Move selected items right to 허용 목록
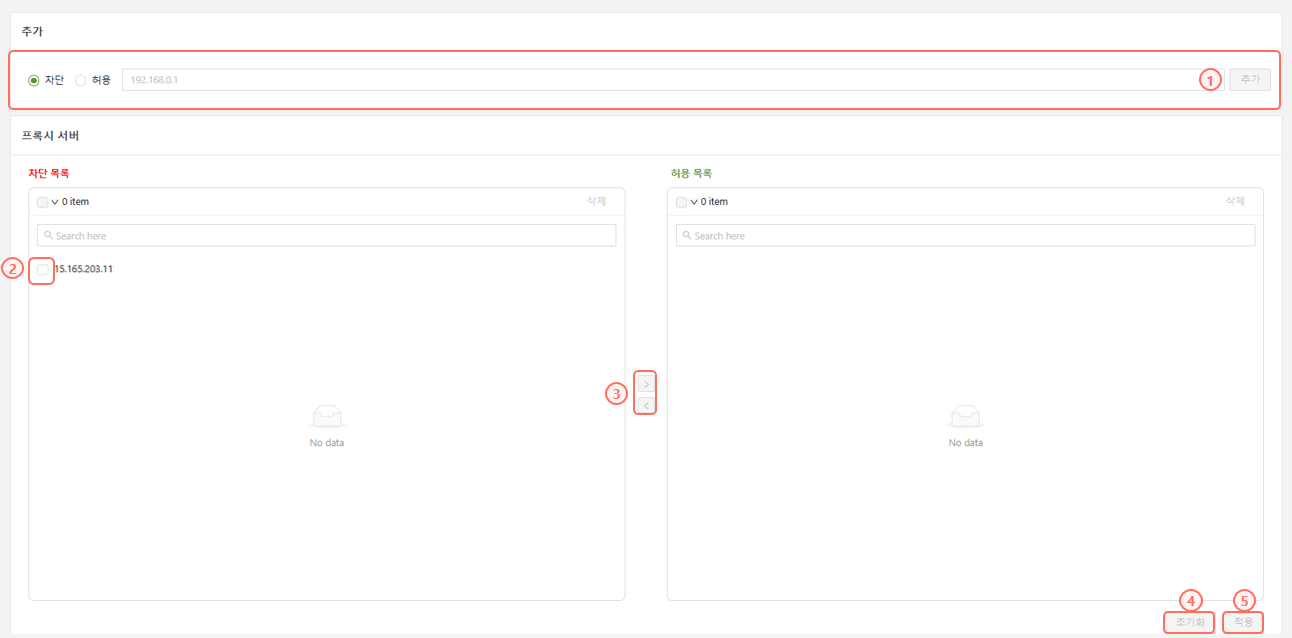Screen dimensions: 1292x638 coord(646,384)
